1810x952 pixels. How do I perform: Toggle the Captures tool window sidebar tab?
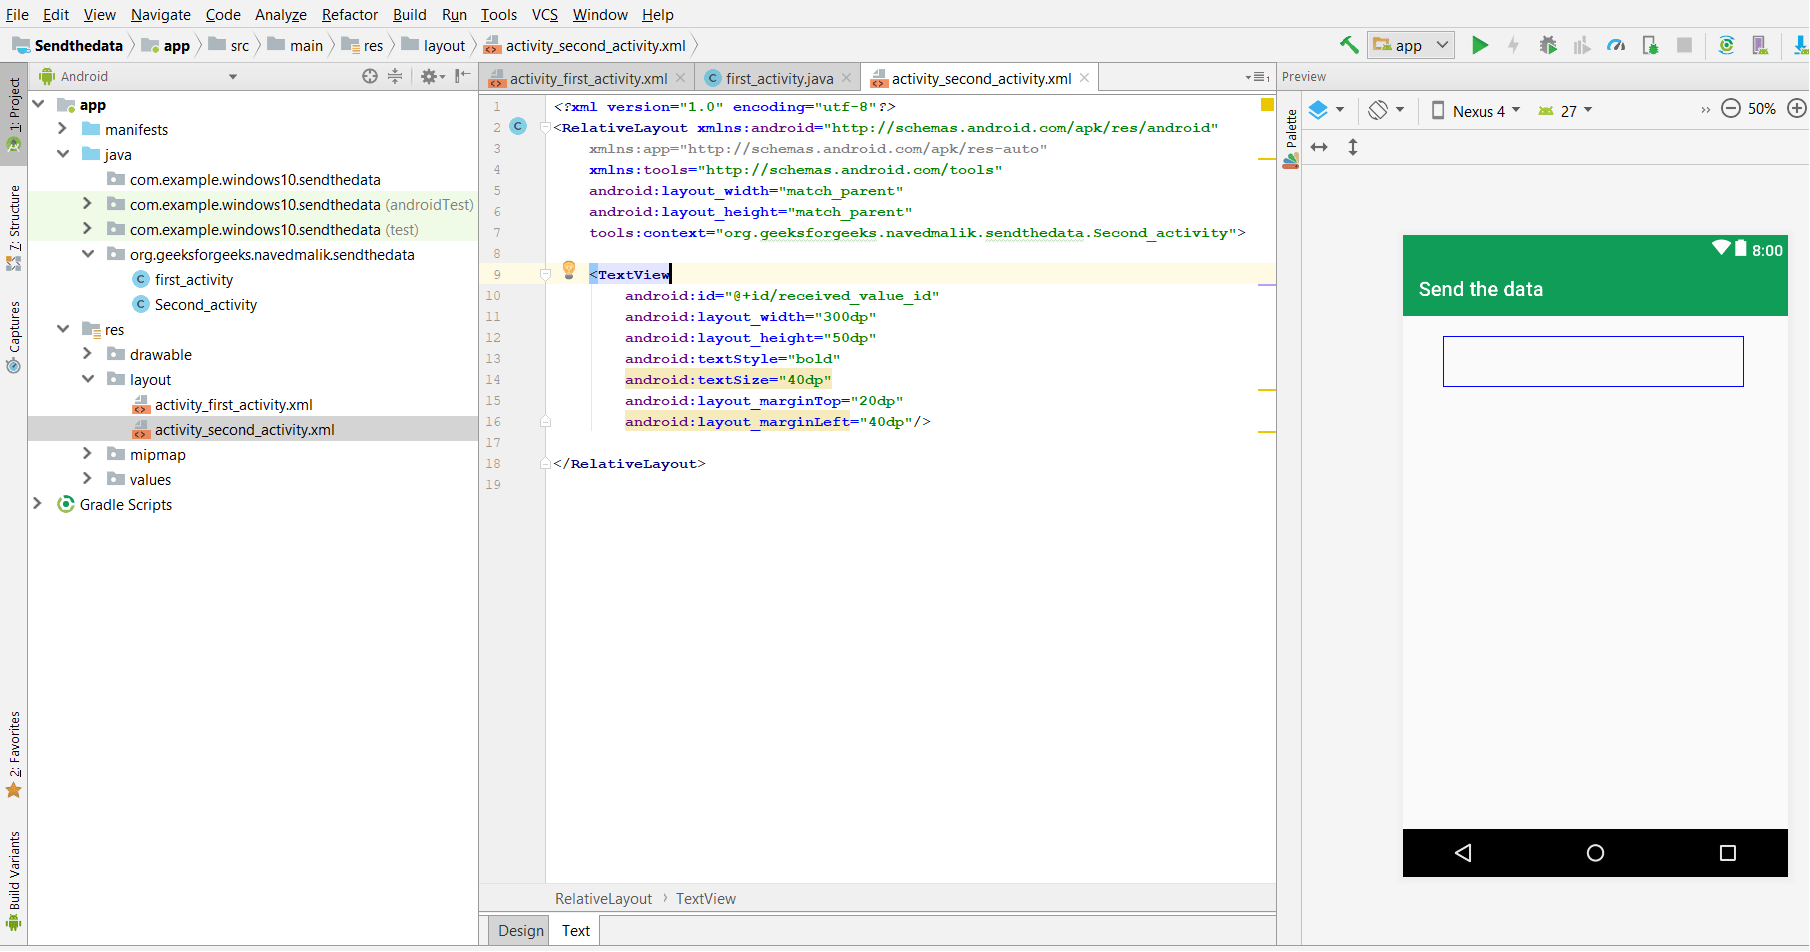point(14,337)
